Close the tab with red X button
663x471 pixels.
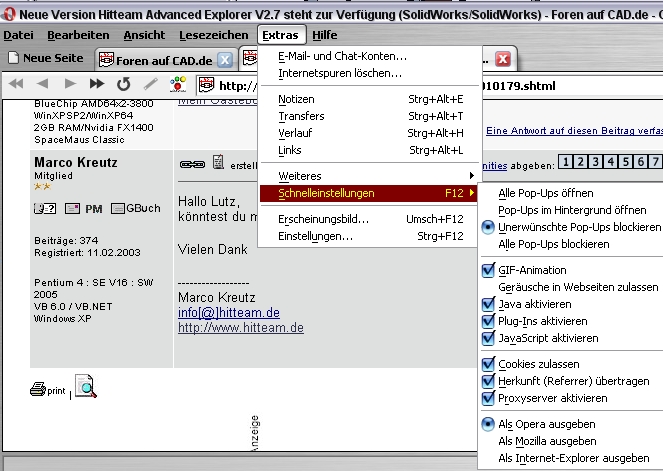tap(503, 59)
